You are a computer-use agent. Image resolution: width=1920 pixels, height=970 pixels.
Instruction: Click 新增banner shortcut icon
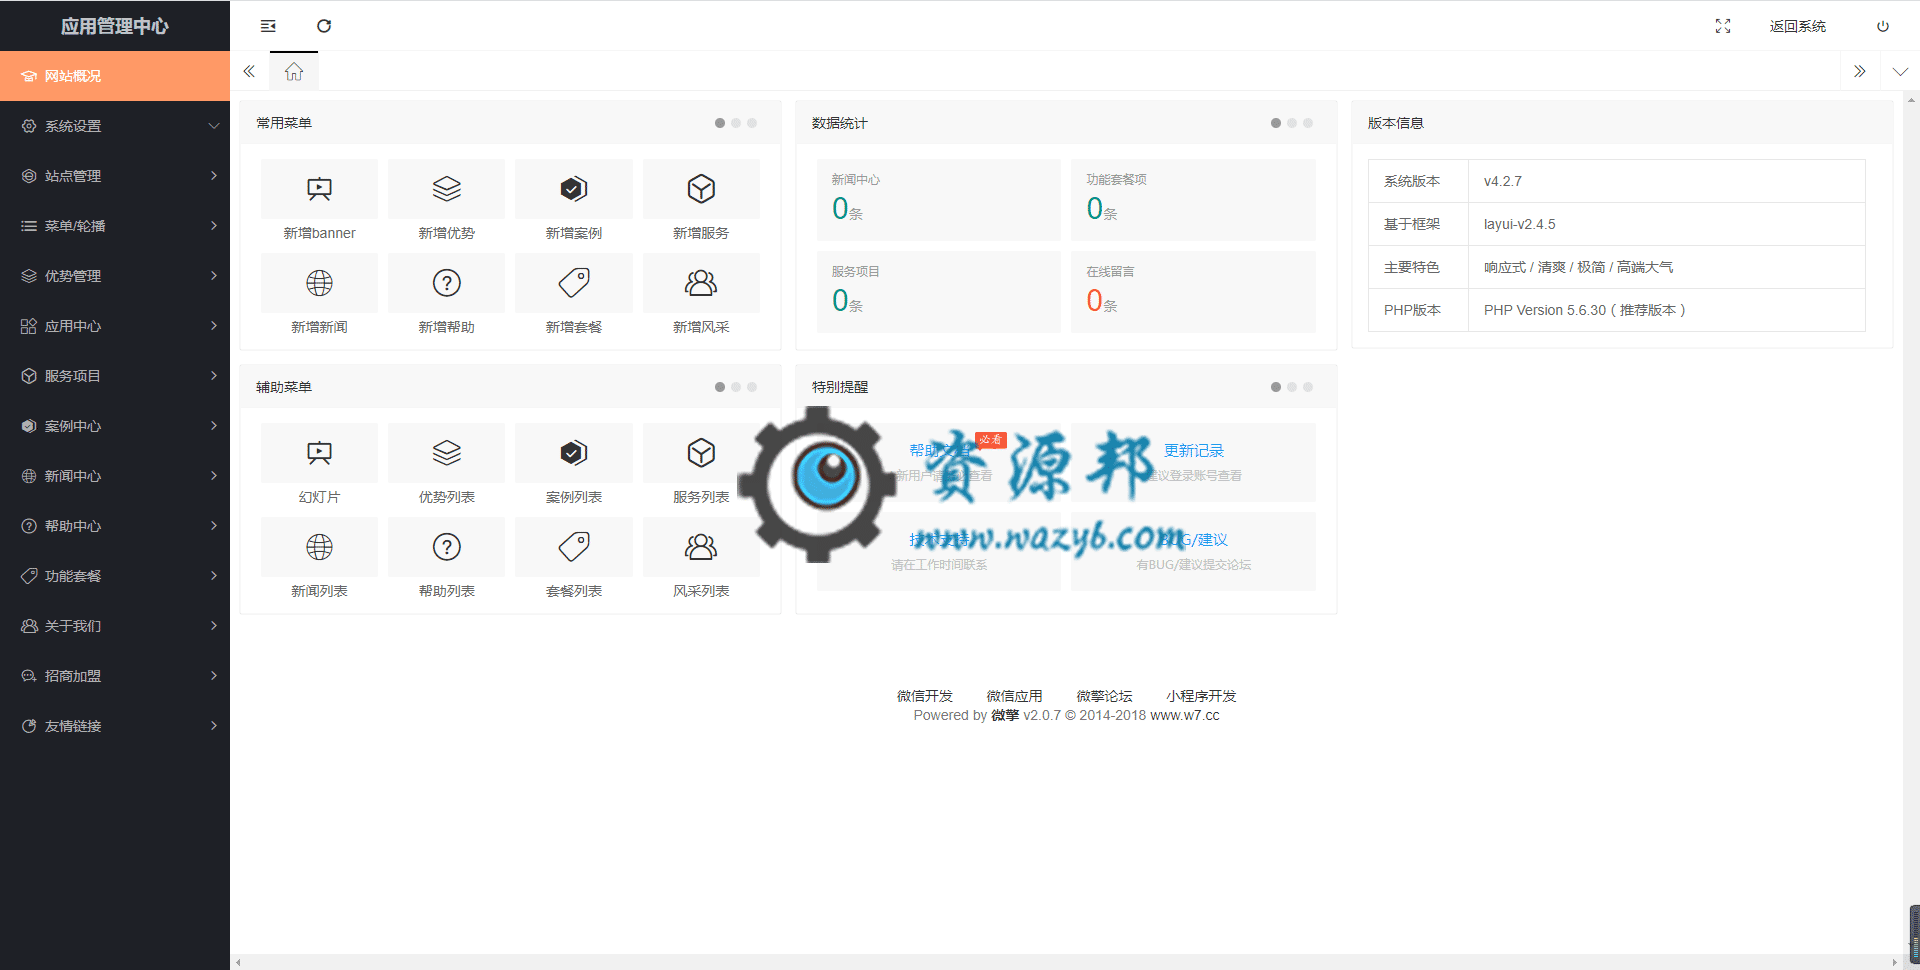coord(319,189)
